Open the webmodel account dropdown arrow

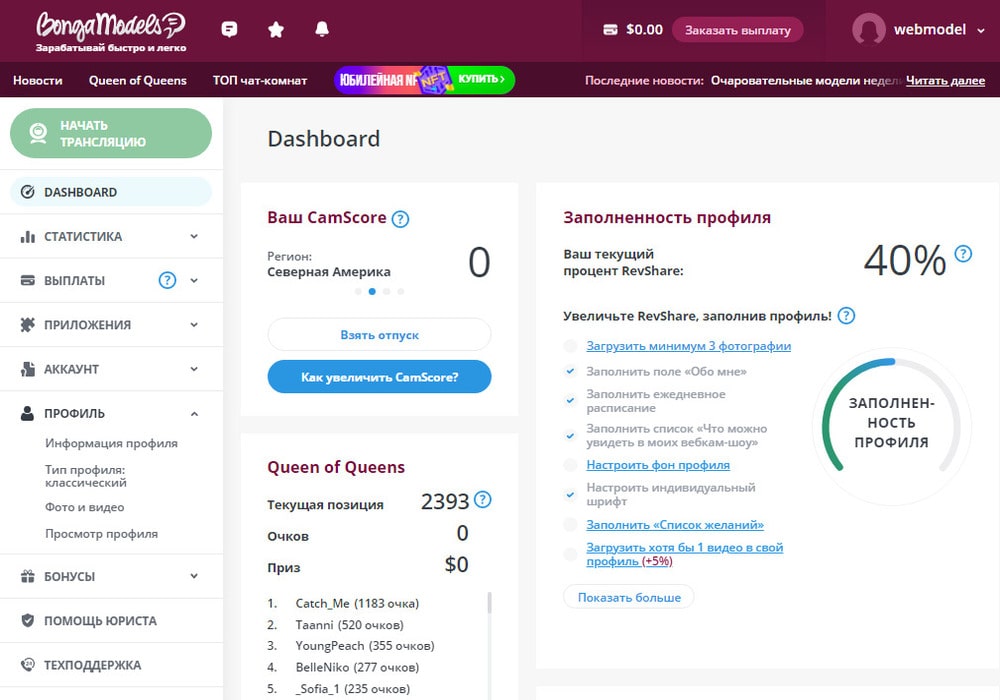[981, 30]
